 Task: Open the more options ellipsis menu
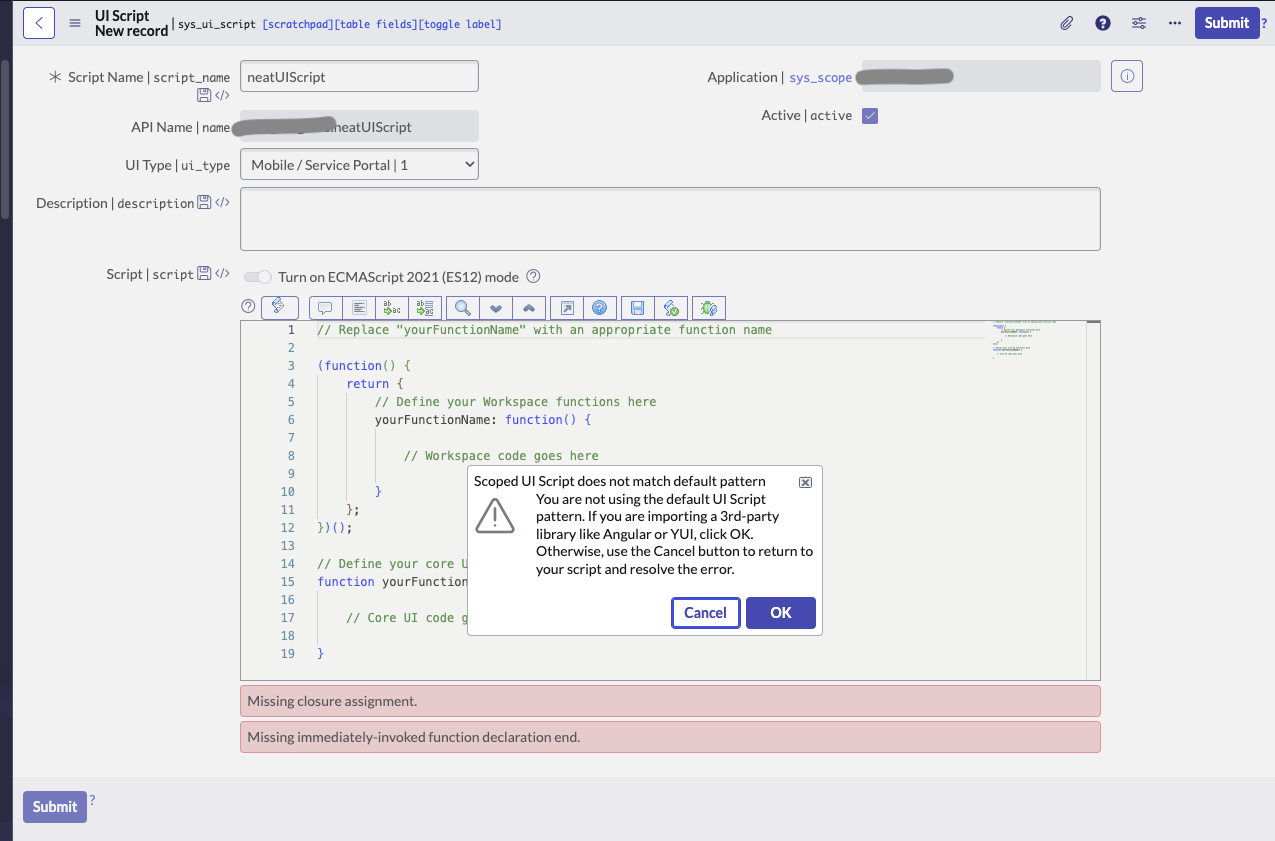click(1174, 22)
